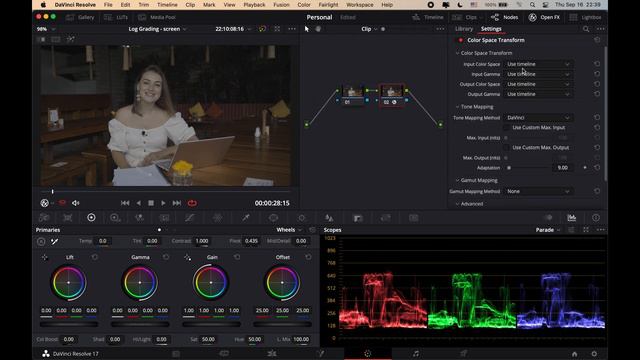Open the Workspace menu
This screenshot has height=360, width=640.
pyautogui.click(x=360, y=5)
